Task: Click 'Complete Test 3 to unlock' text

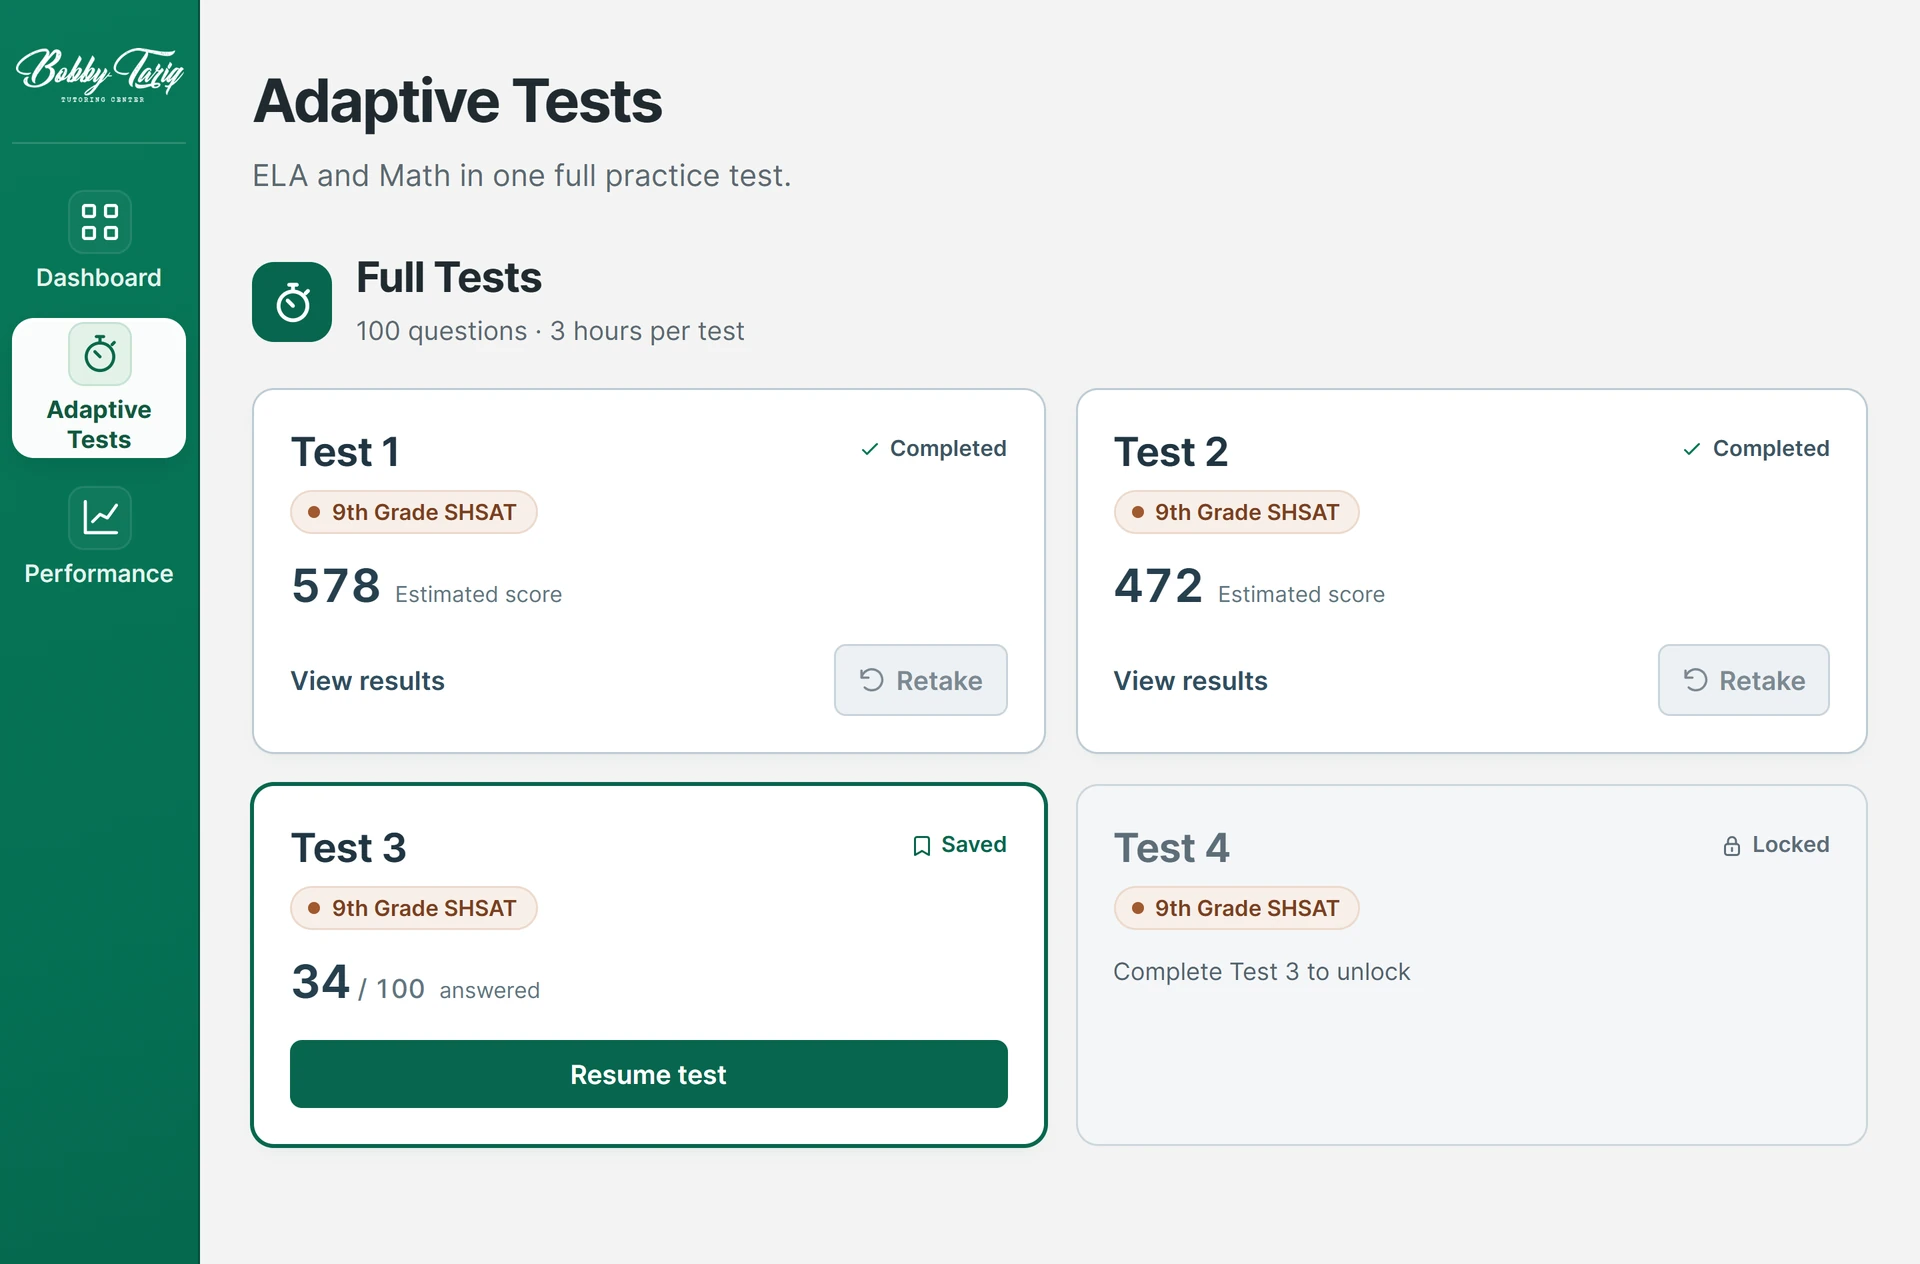Action: [1262, 972]
